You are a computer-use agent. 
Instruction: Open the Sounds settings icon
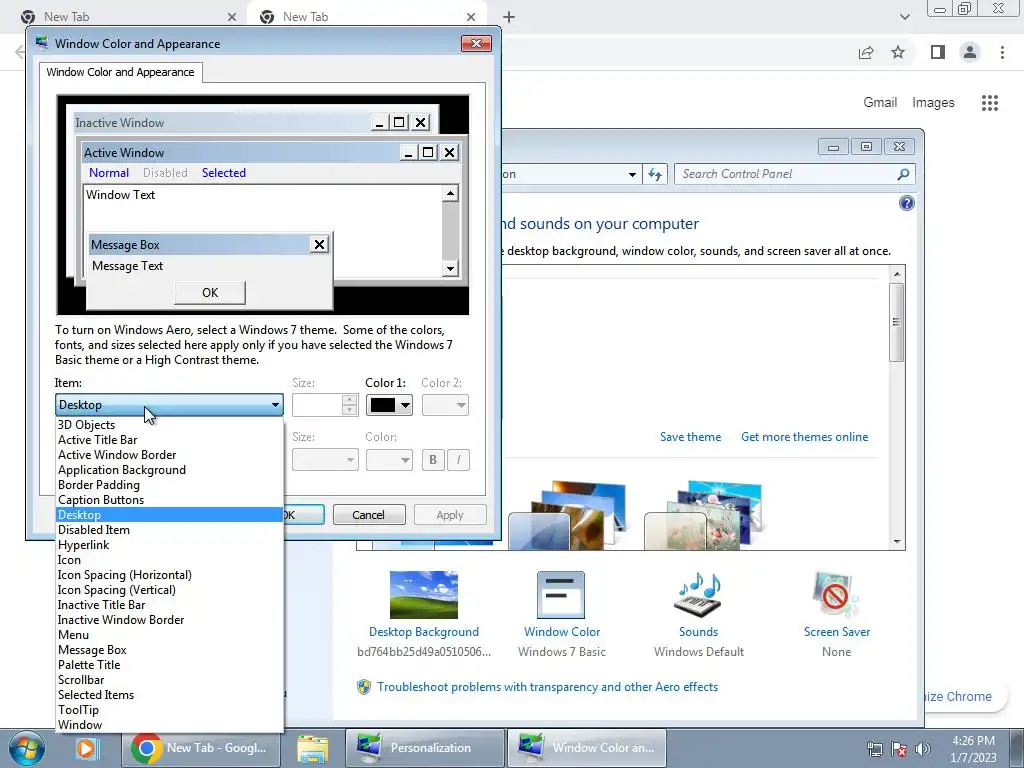[698, 595]
